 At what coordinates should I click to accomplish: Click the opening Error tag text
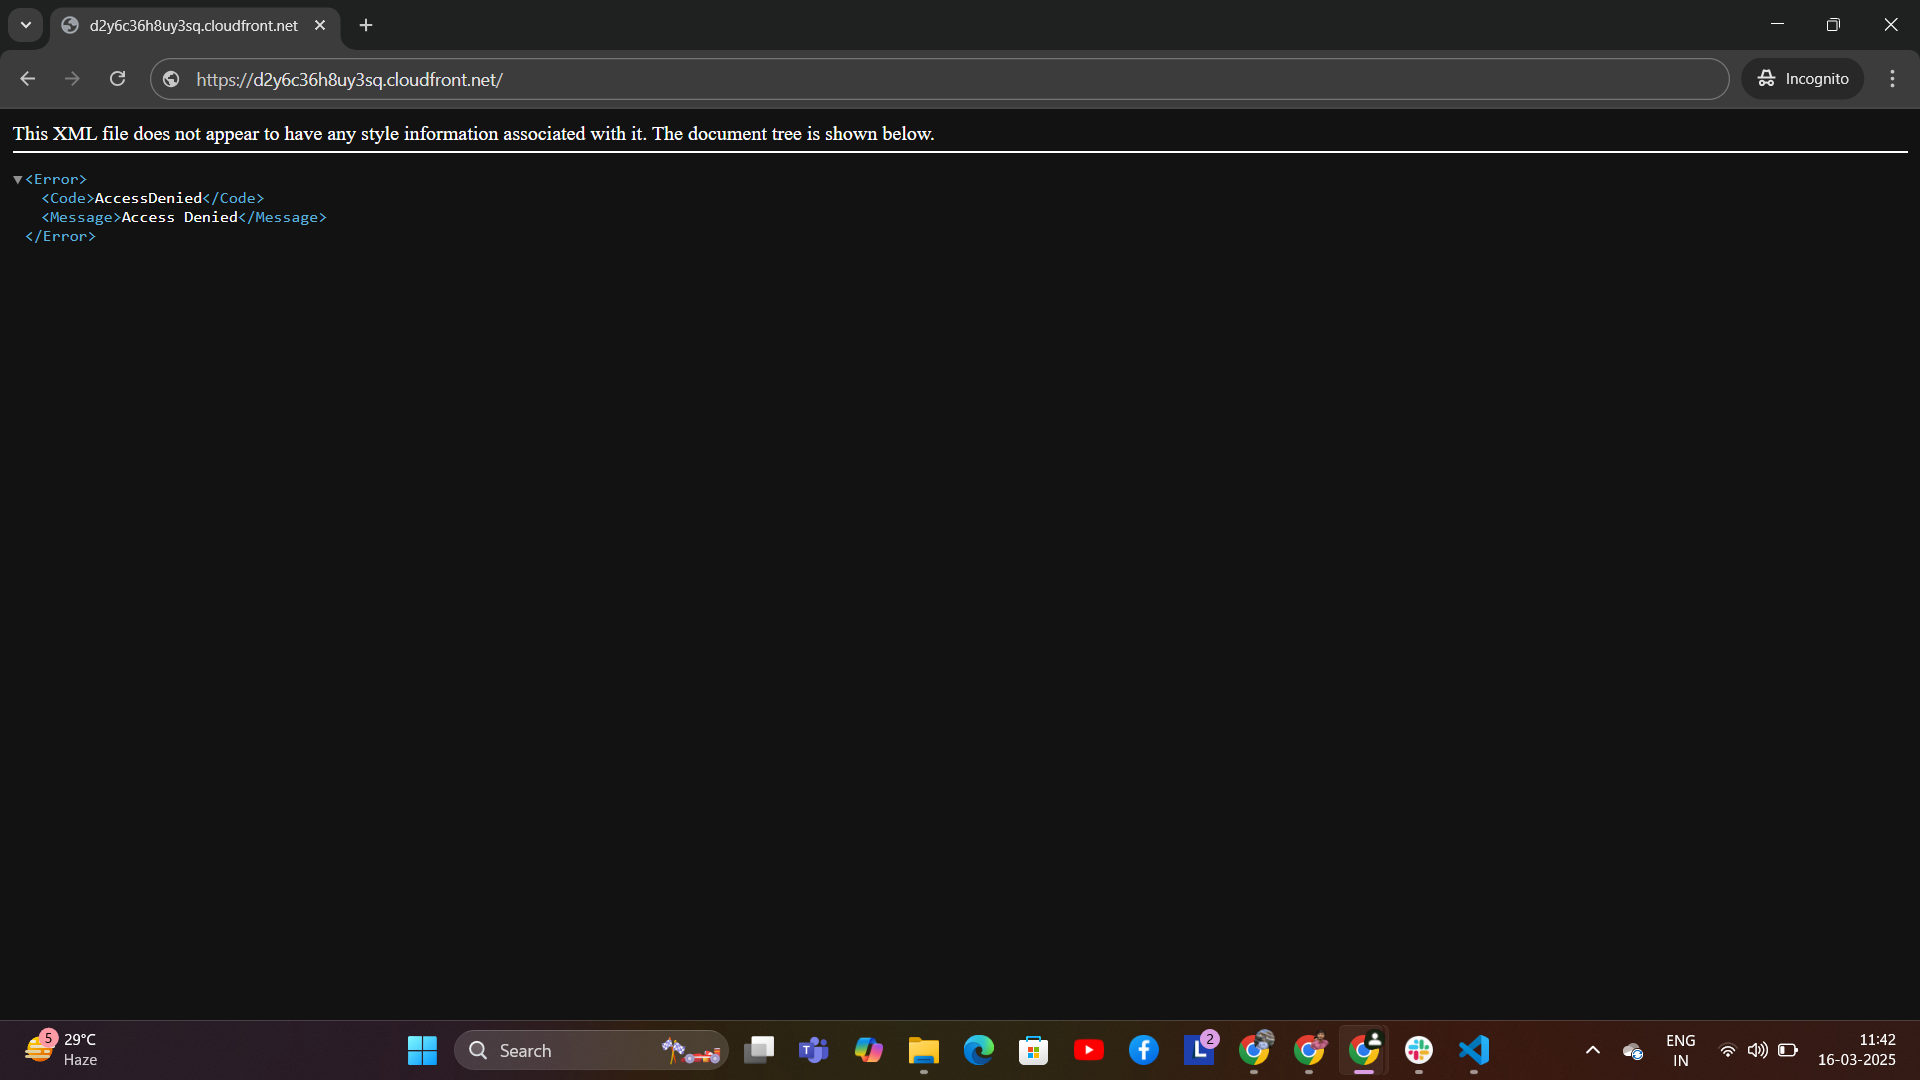coord(56,180)
